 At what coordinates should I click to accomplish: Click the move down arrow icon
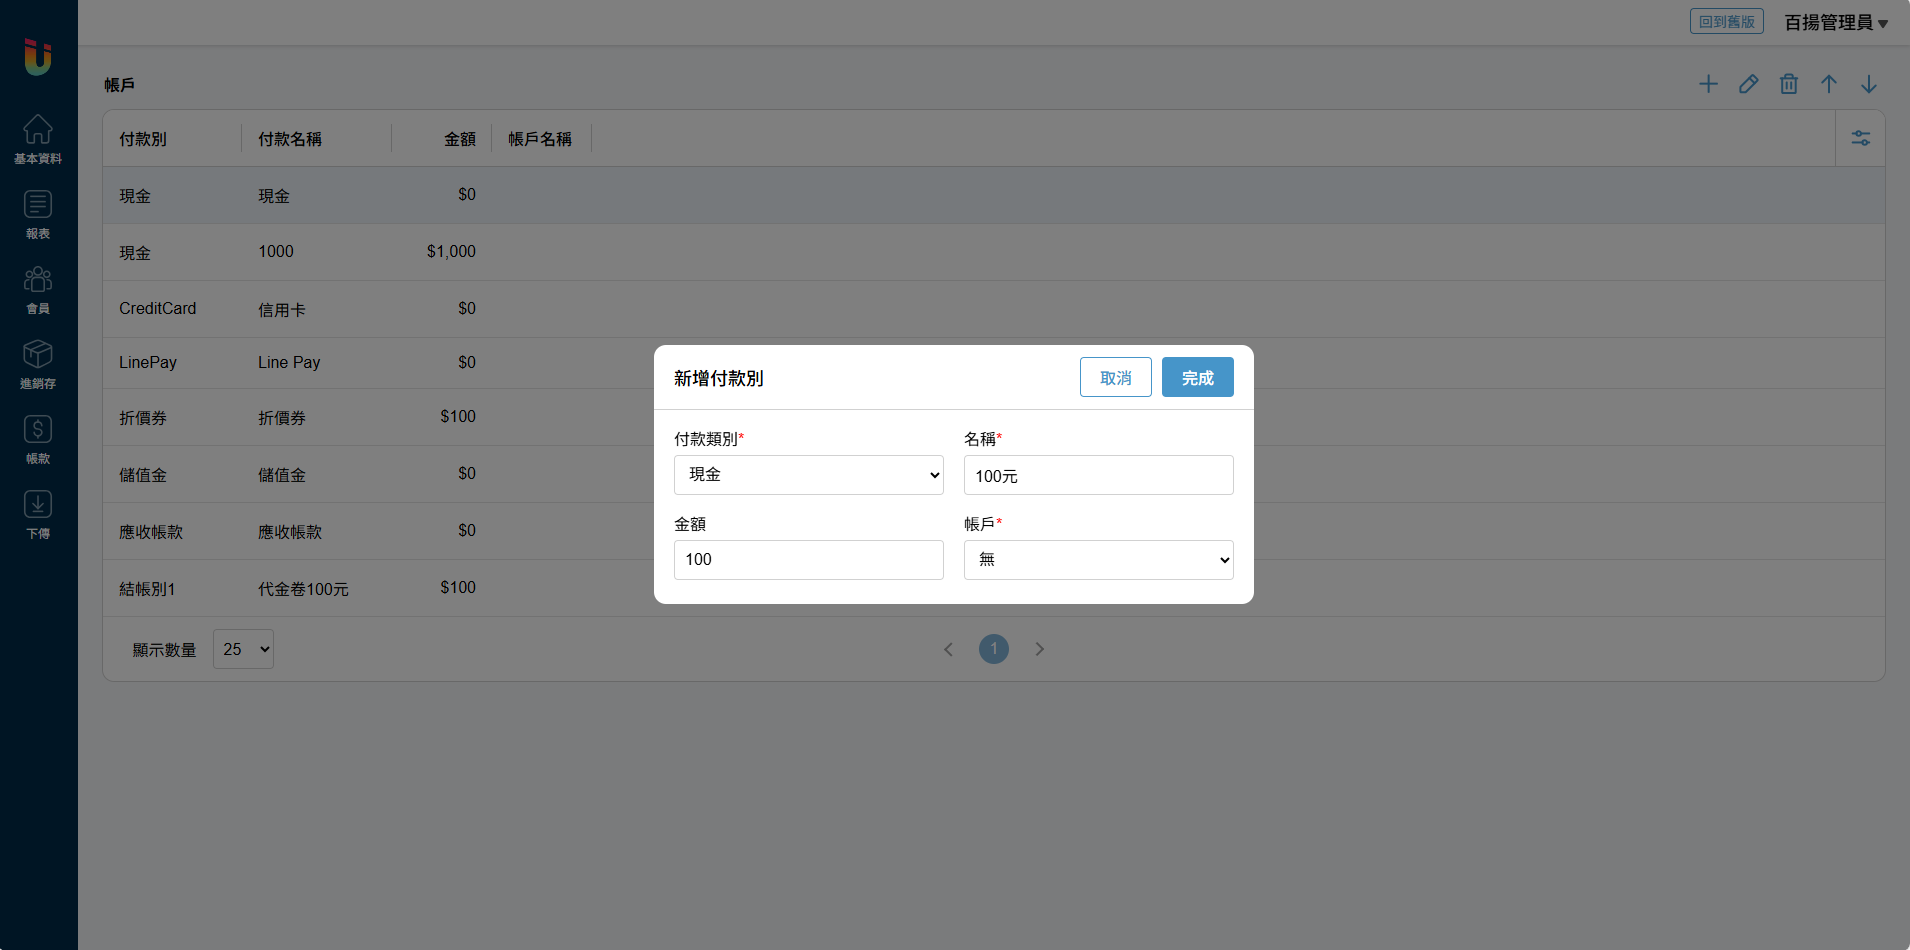coord(1868,84)
